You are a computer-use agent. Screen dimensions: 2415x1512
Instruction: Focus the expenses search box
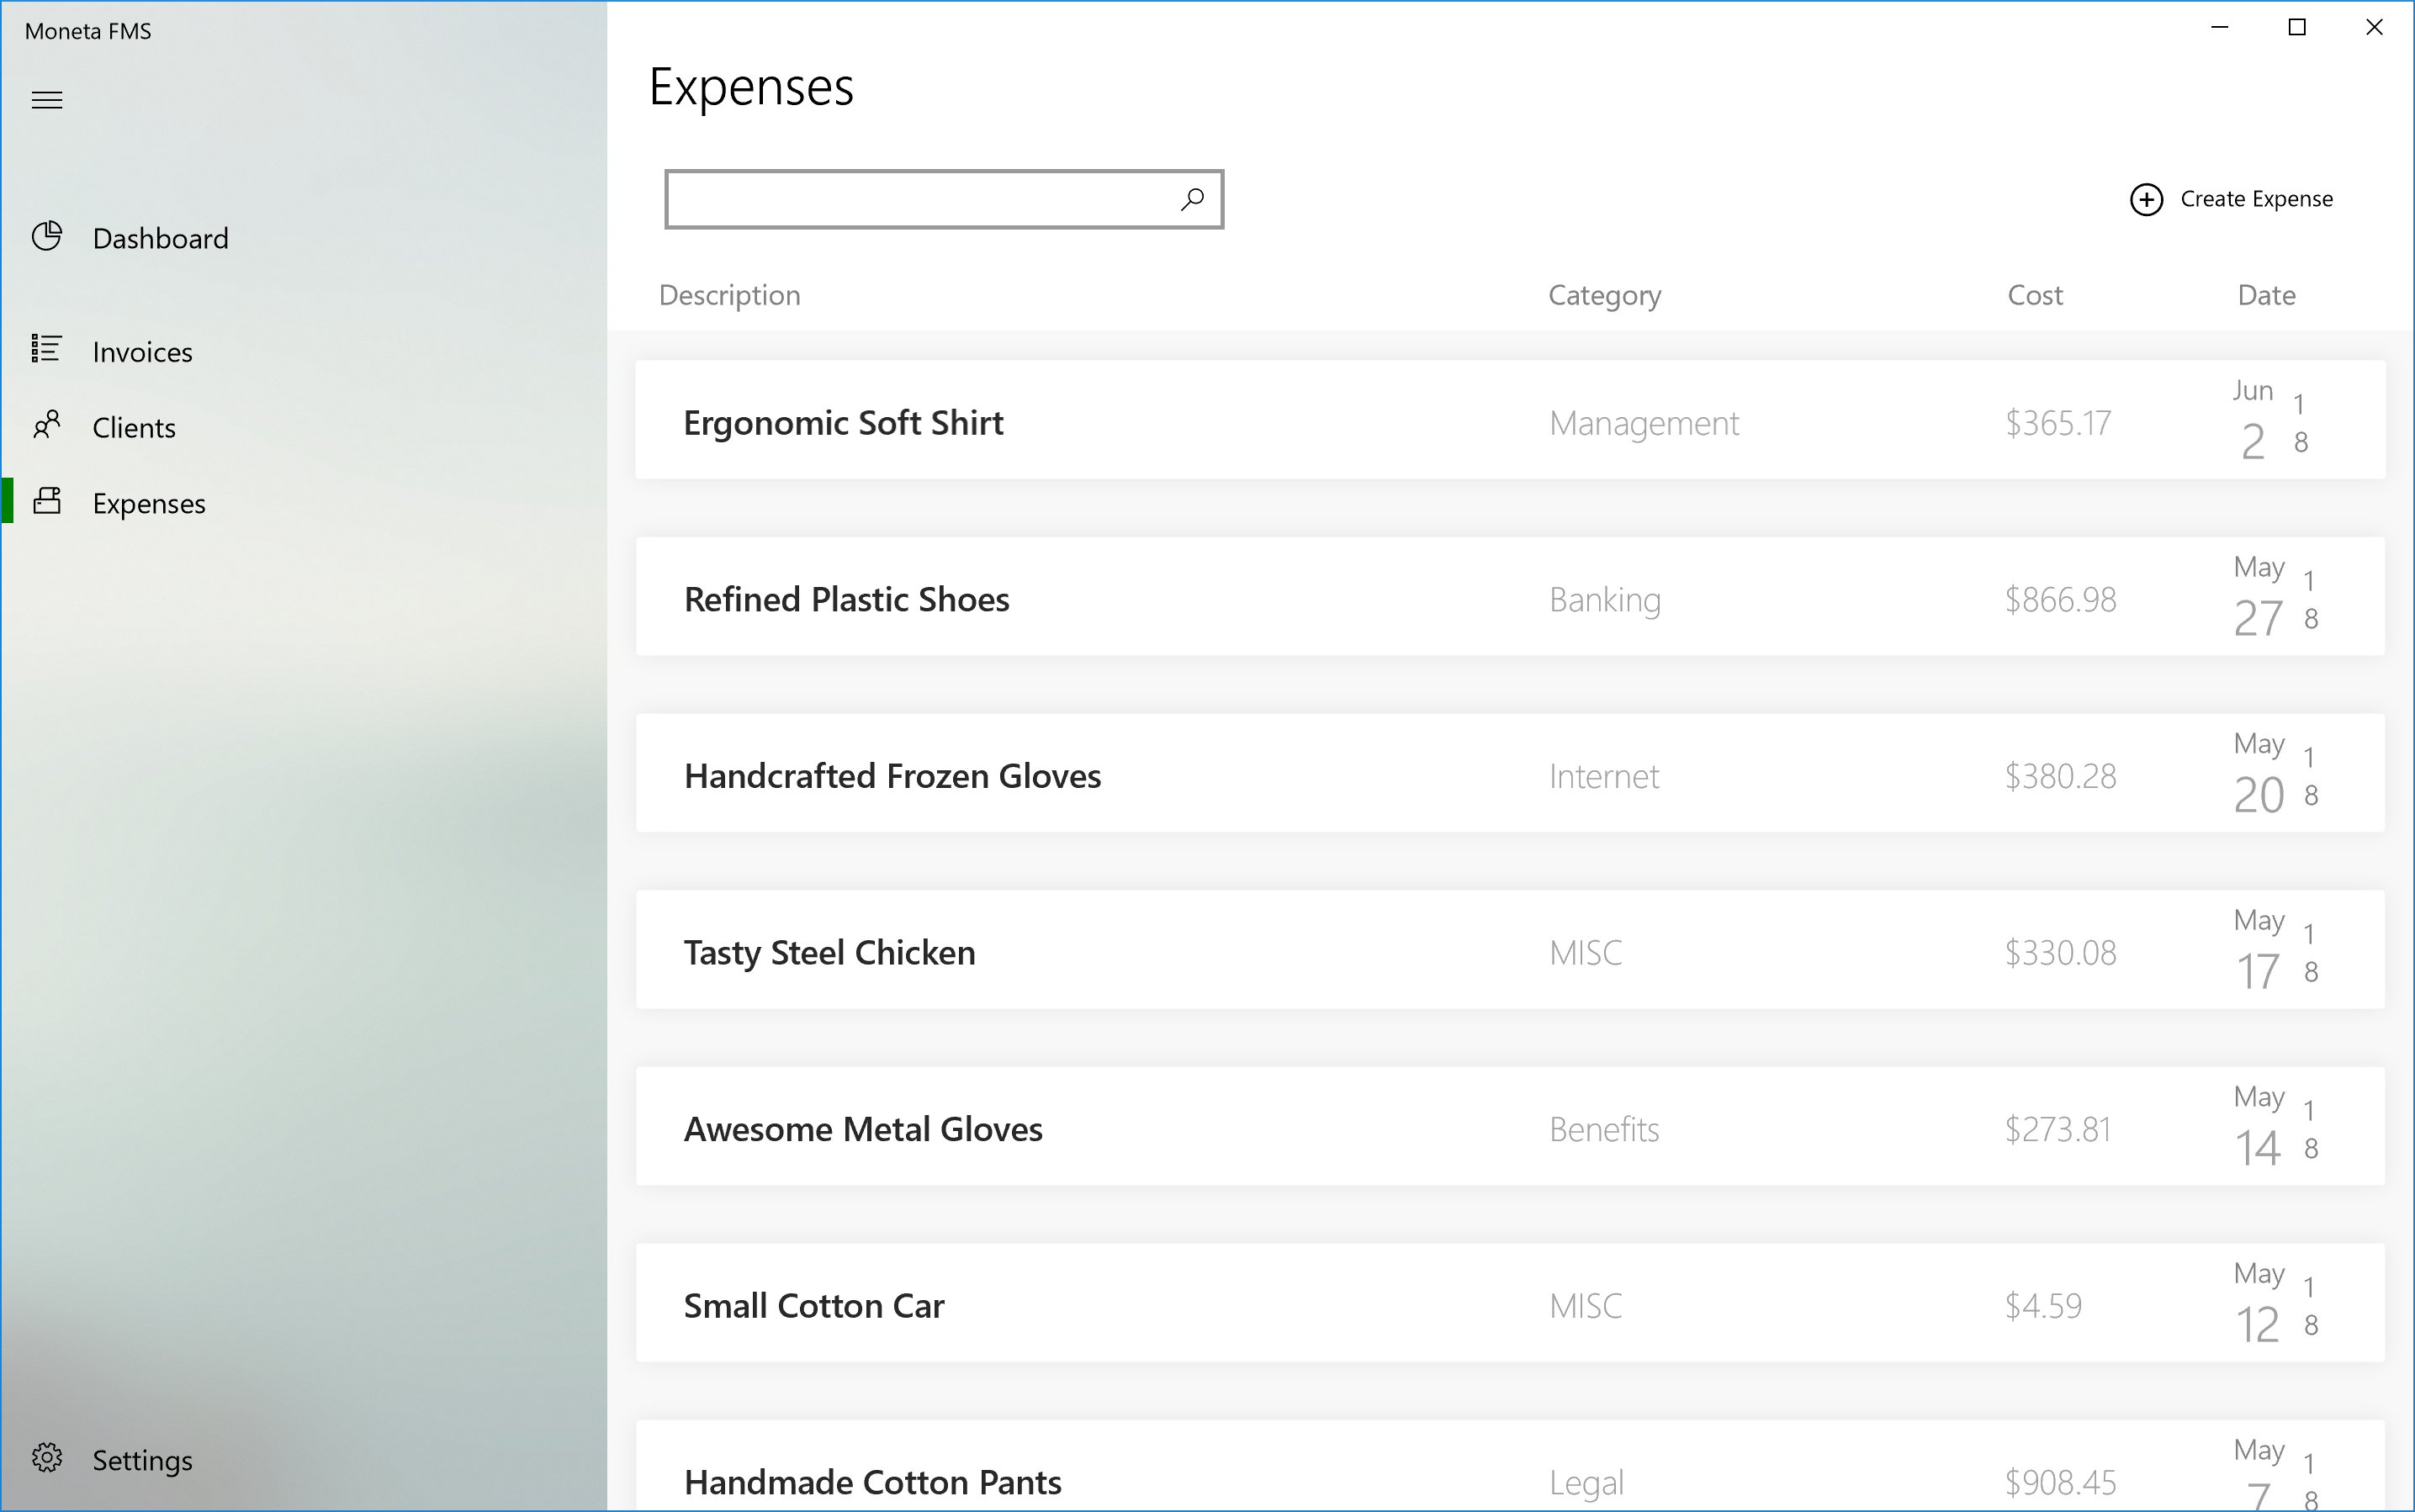[x=920, y=199]
